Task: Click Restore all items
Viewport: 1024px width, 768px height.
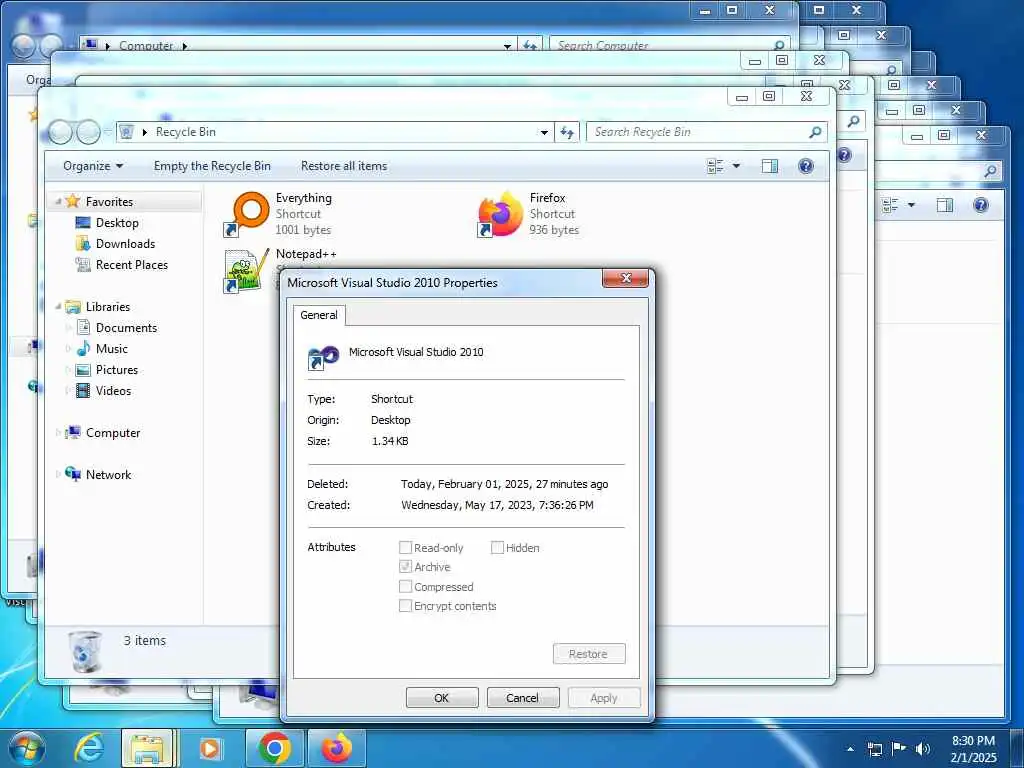Action: coord(344,166)
